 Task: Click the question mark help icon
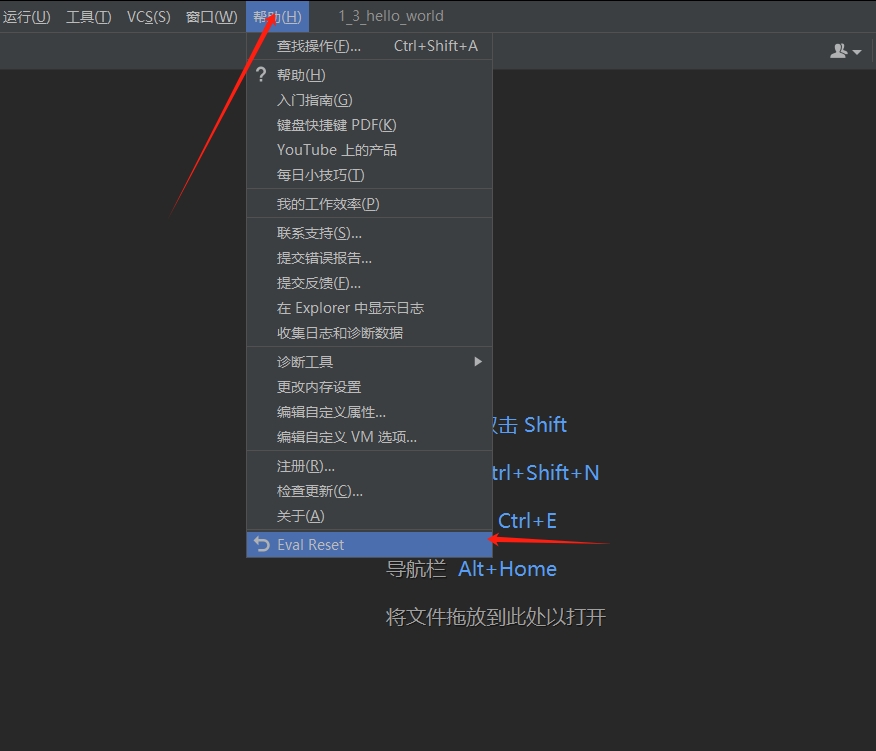pos(262,75)
